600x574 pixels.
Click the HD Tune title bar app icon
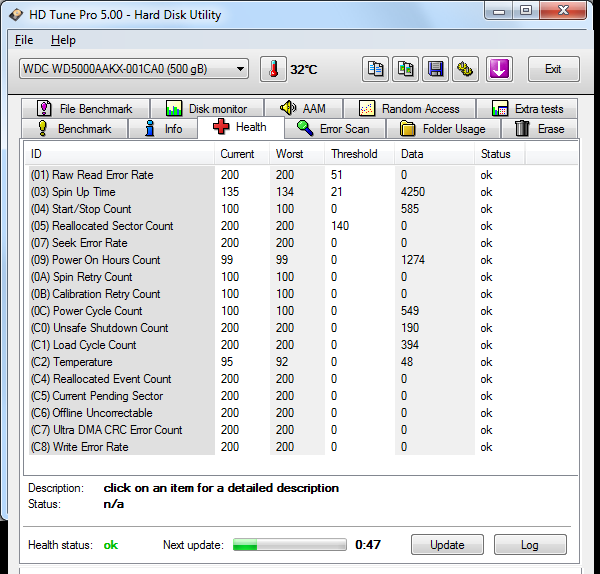[x=16, y=15]
